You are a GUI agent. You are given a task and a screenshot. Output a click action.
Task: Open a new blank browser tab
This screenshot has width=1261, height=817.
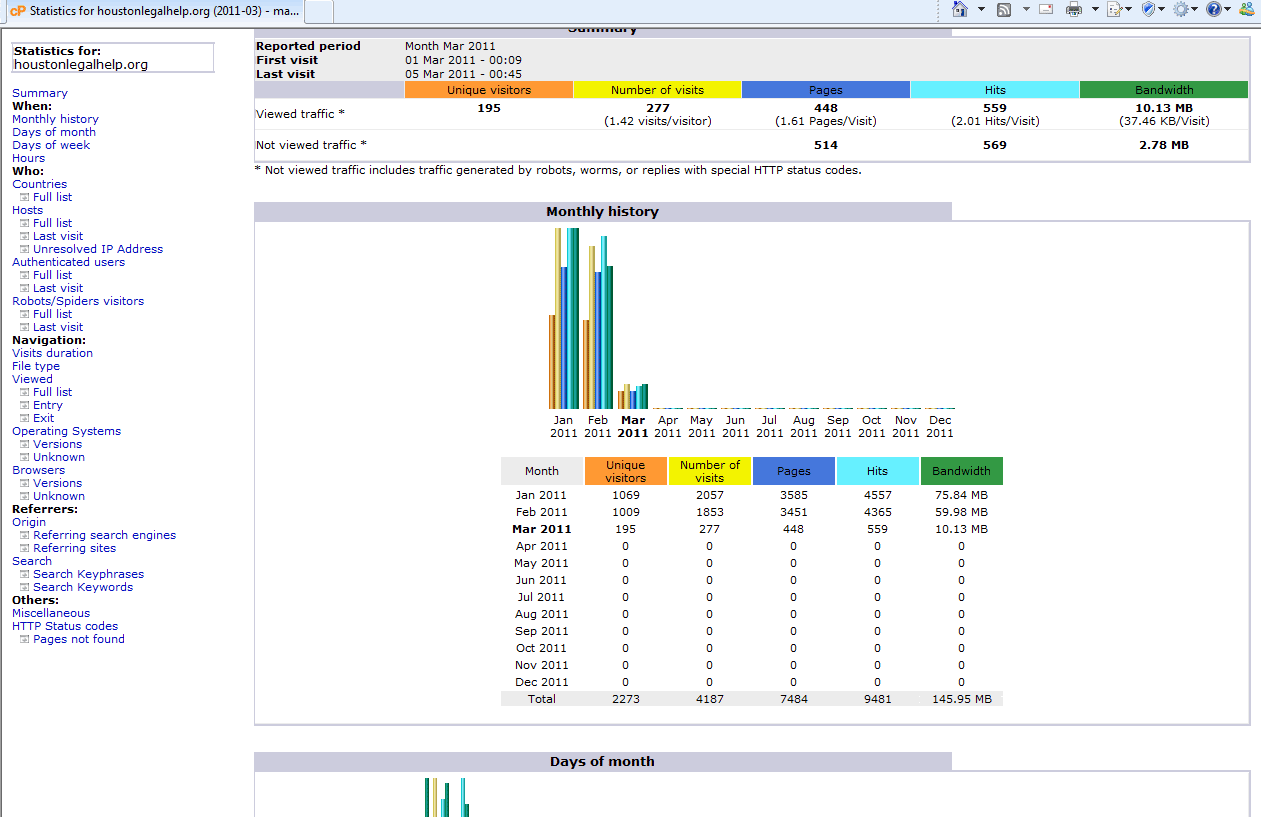point(319,12)
